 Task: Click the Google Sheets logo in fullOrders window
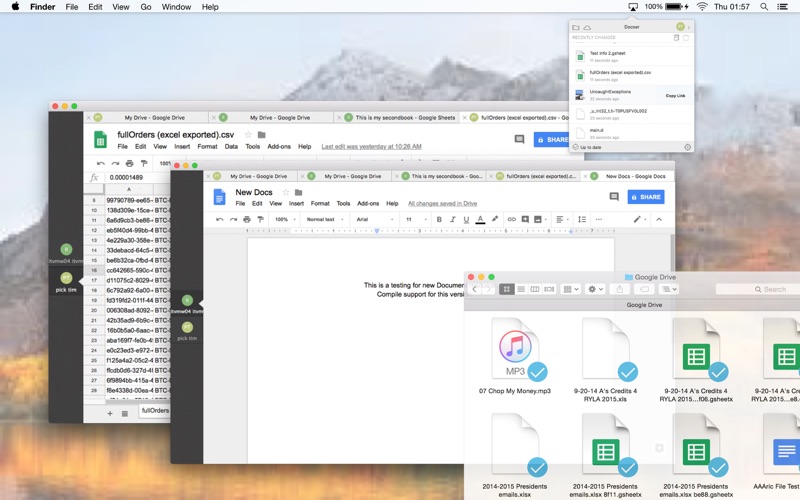click(x=101, y=140)
